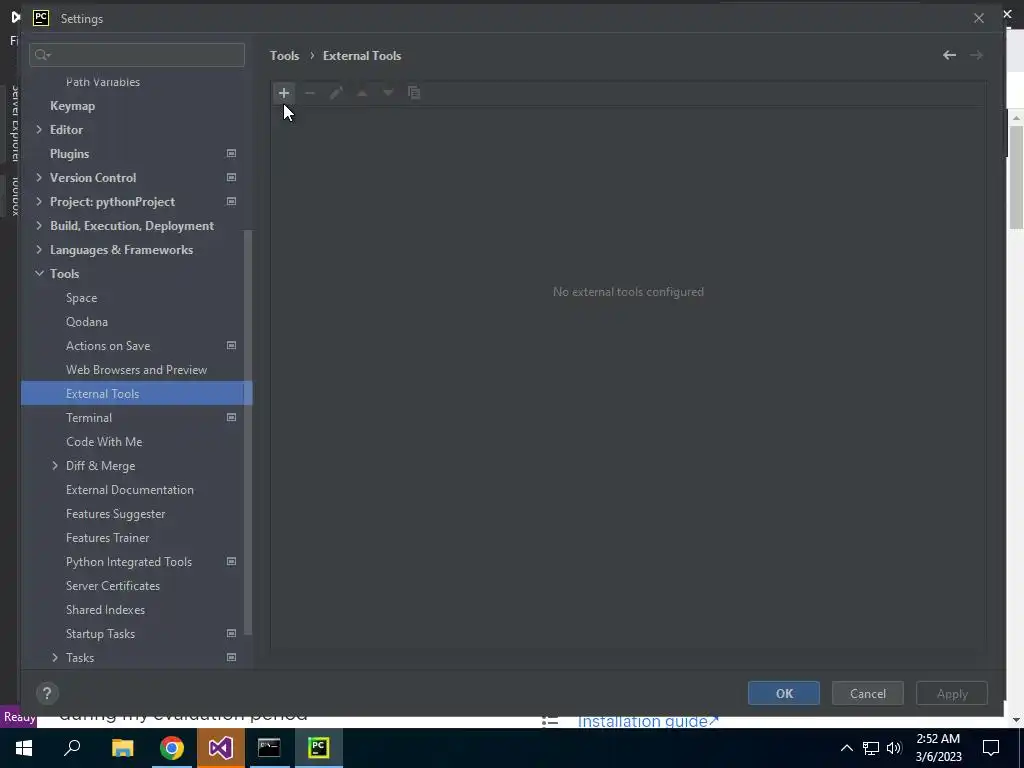This screenshot has width=1024, height=768.
Task: Open Windows Start menu
Action: tap(24, 748)
